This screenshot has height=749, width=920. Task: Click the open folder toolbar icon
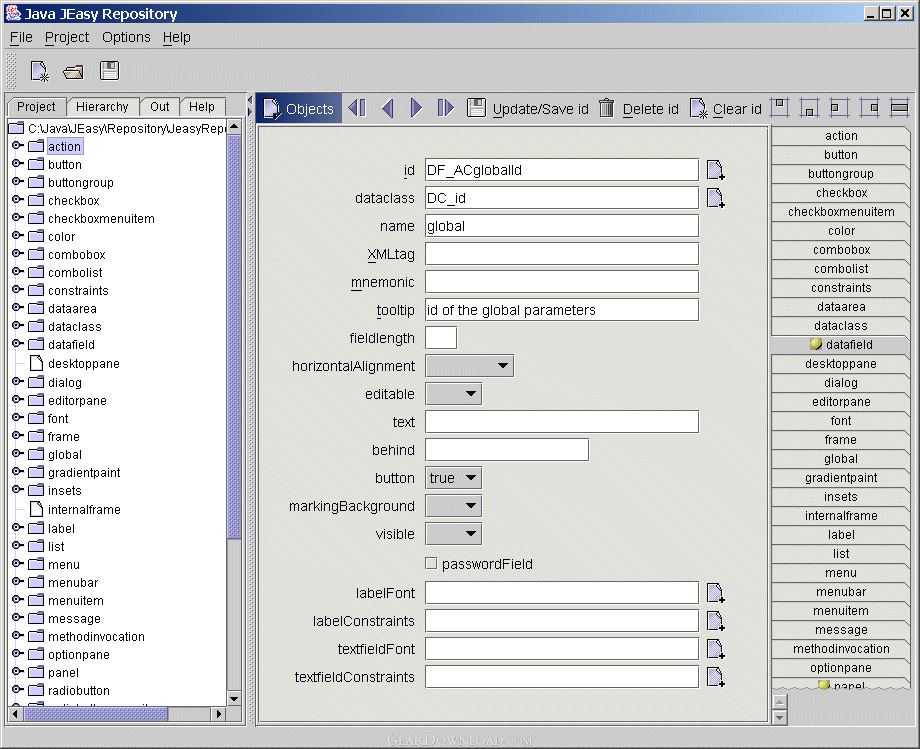click(x=73, y=72)
